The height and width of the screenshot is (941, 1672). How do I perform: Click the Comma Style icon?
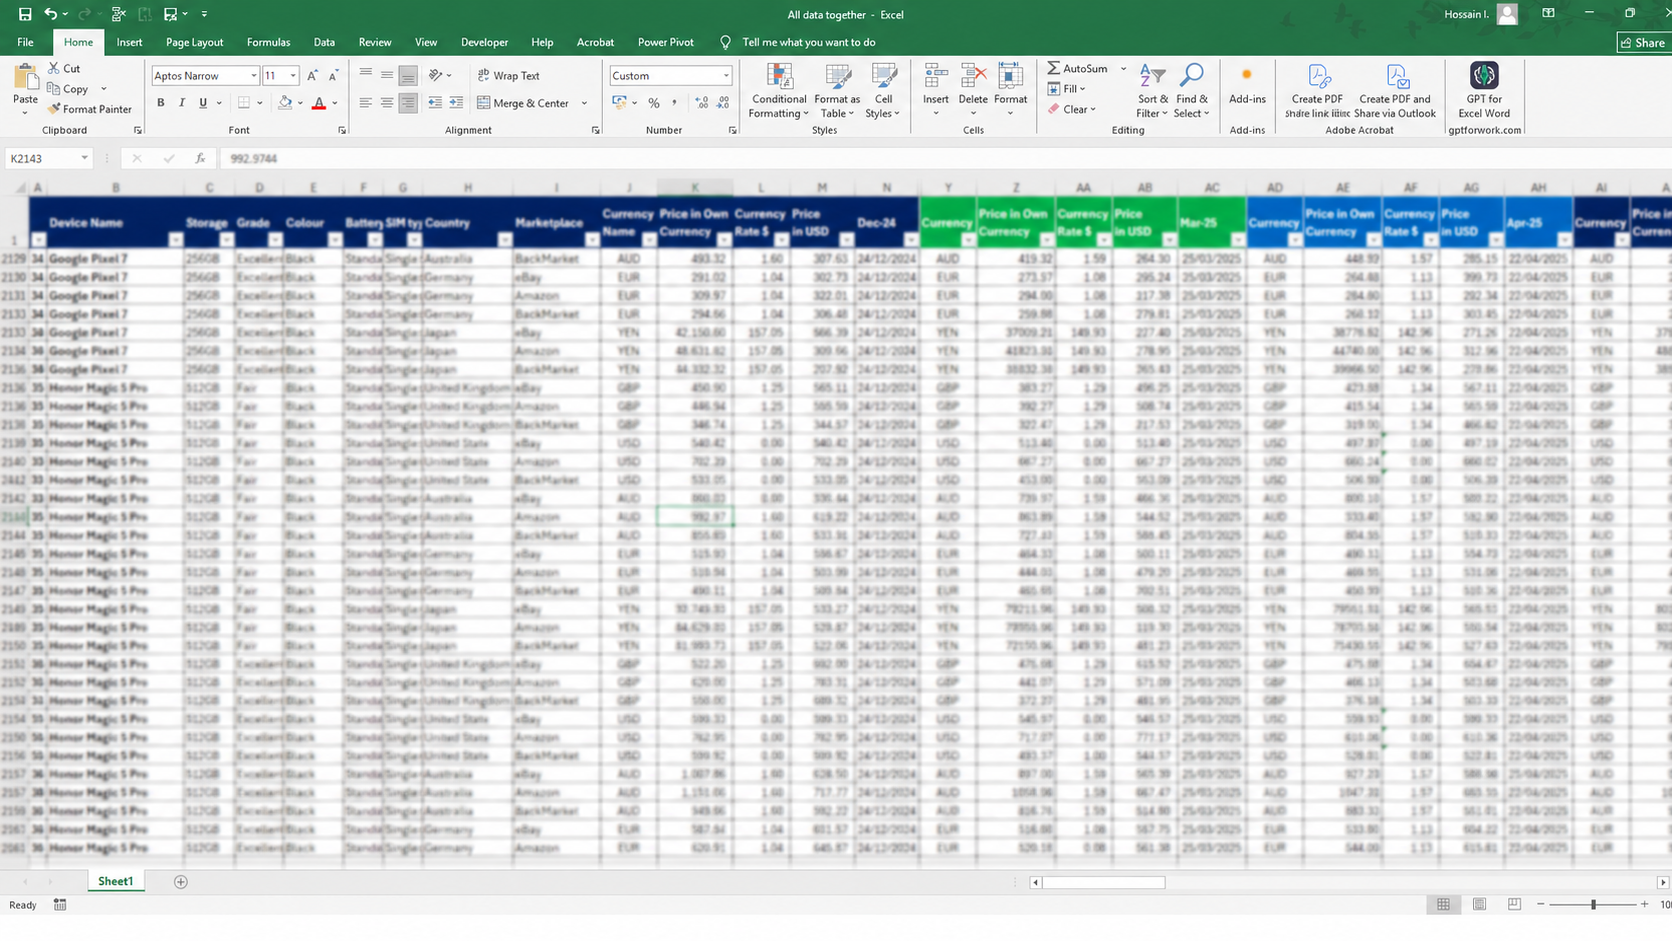pos(675,103)
